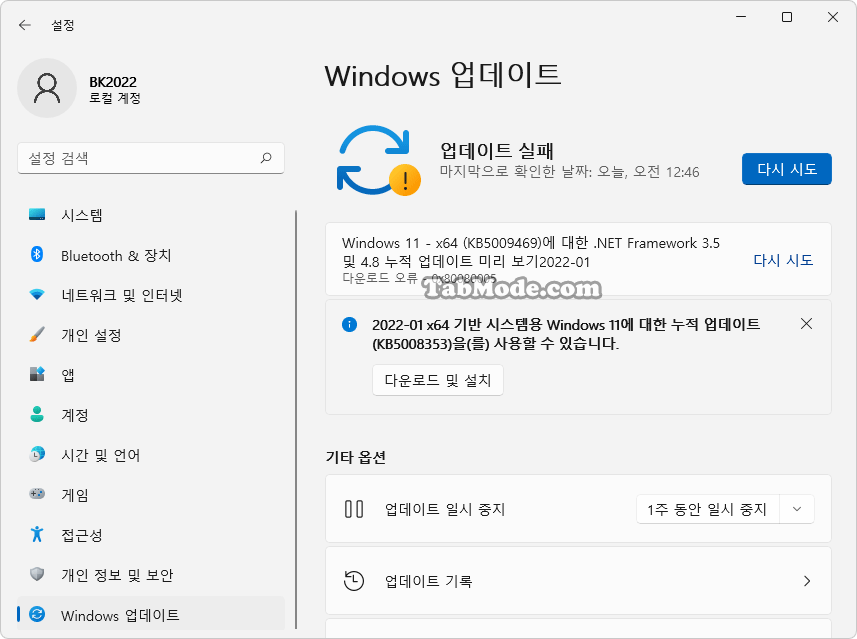The image size is (857, 639).
Task: Click the 설정 검색 search field
Action: 151,158
